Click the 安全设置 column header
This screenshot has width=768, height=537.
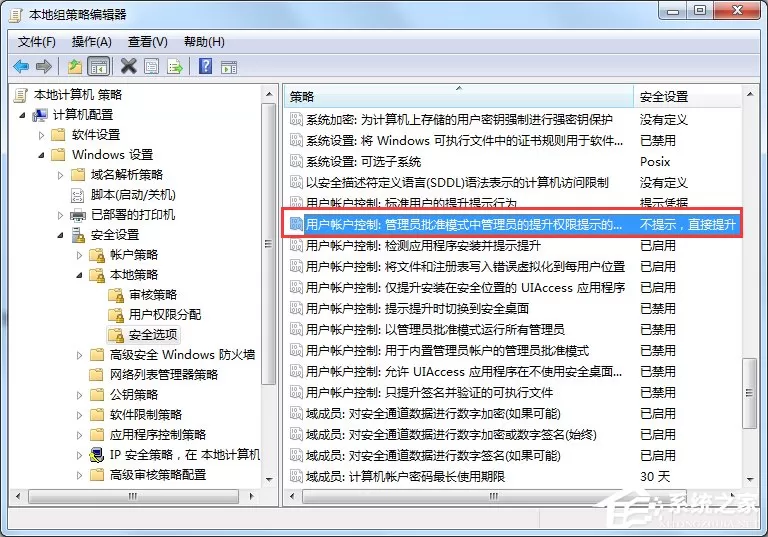tap(687, 97)
